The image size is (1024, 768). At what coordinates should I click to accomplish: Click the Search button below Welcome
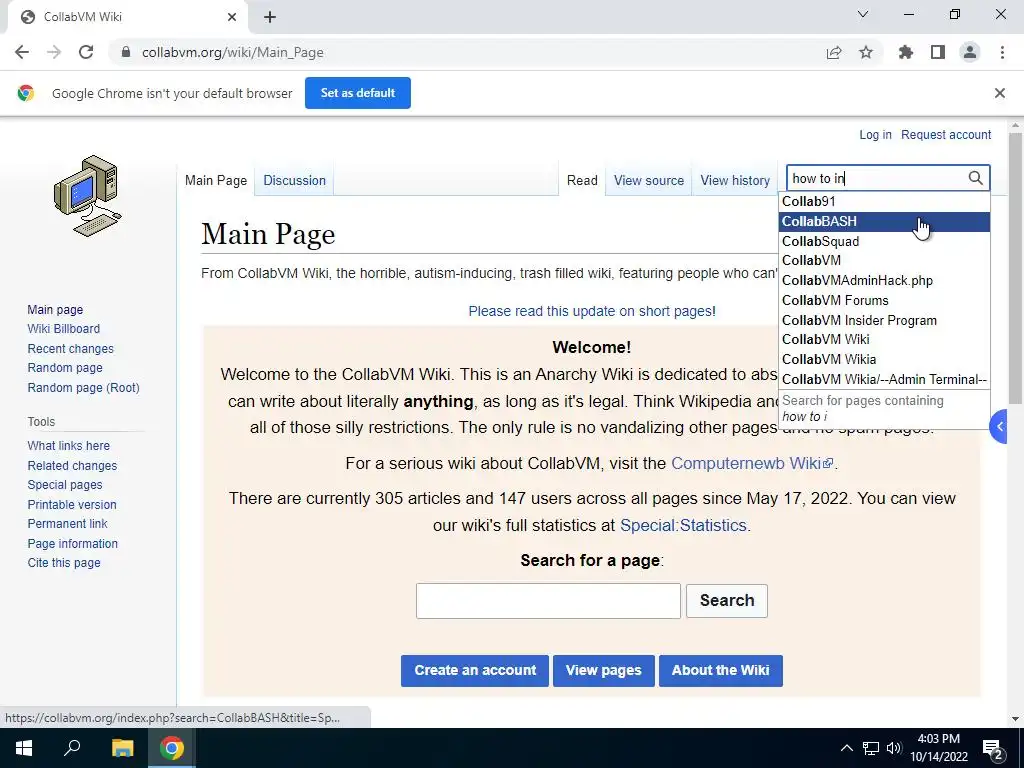pos(727,601)
